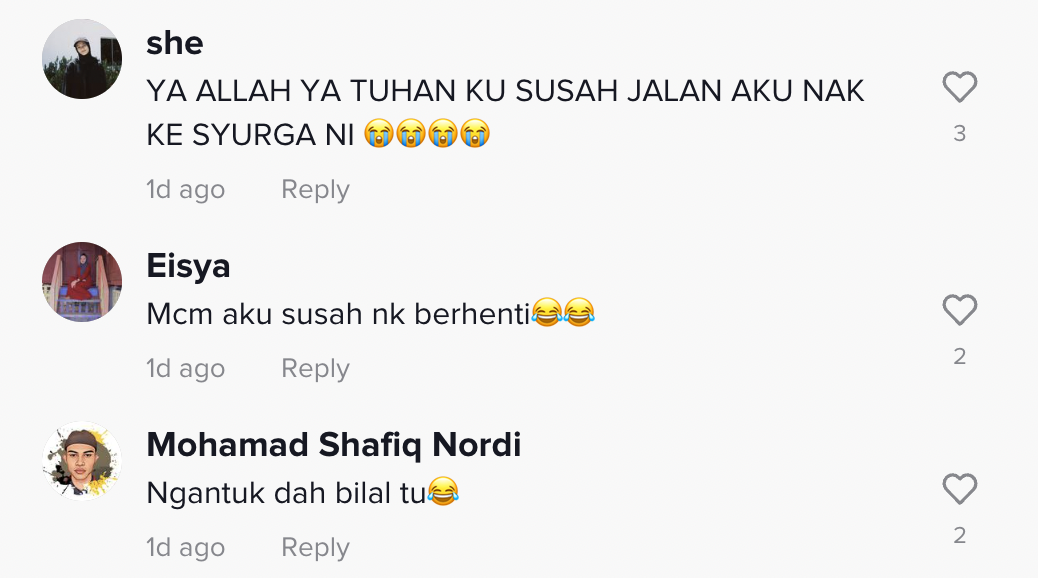View Mohamad Shafiq Nordi's cartoon avatar
The image size is (1038, 578).
tap(82, 461)
